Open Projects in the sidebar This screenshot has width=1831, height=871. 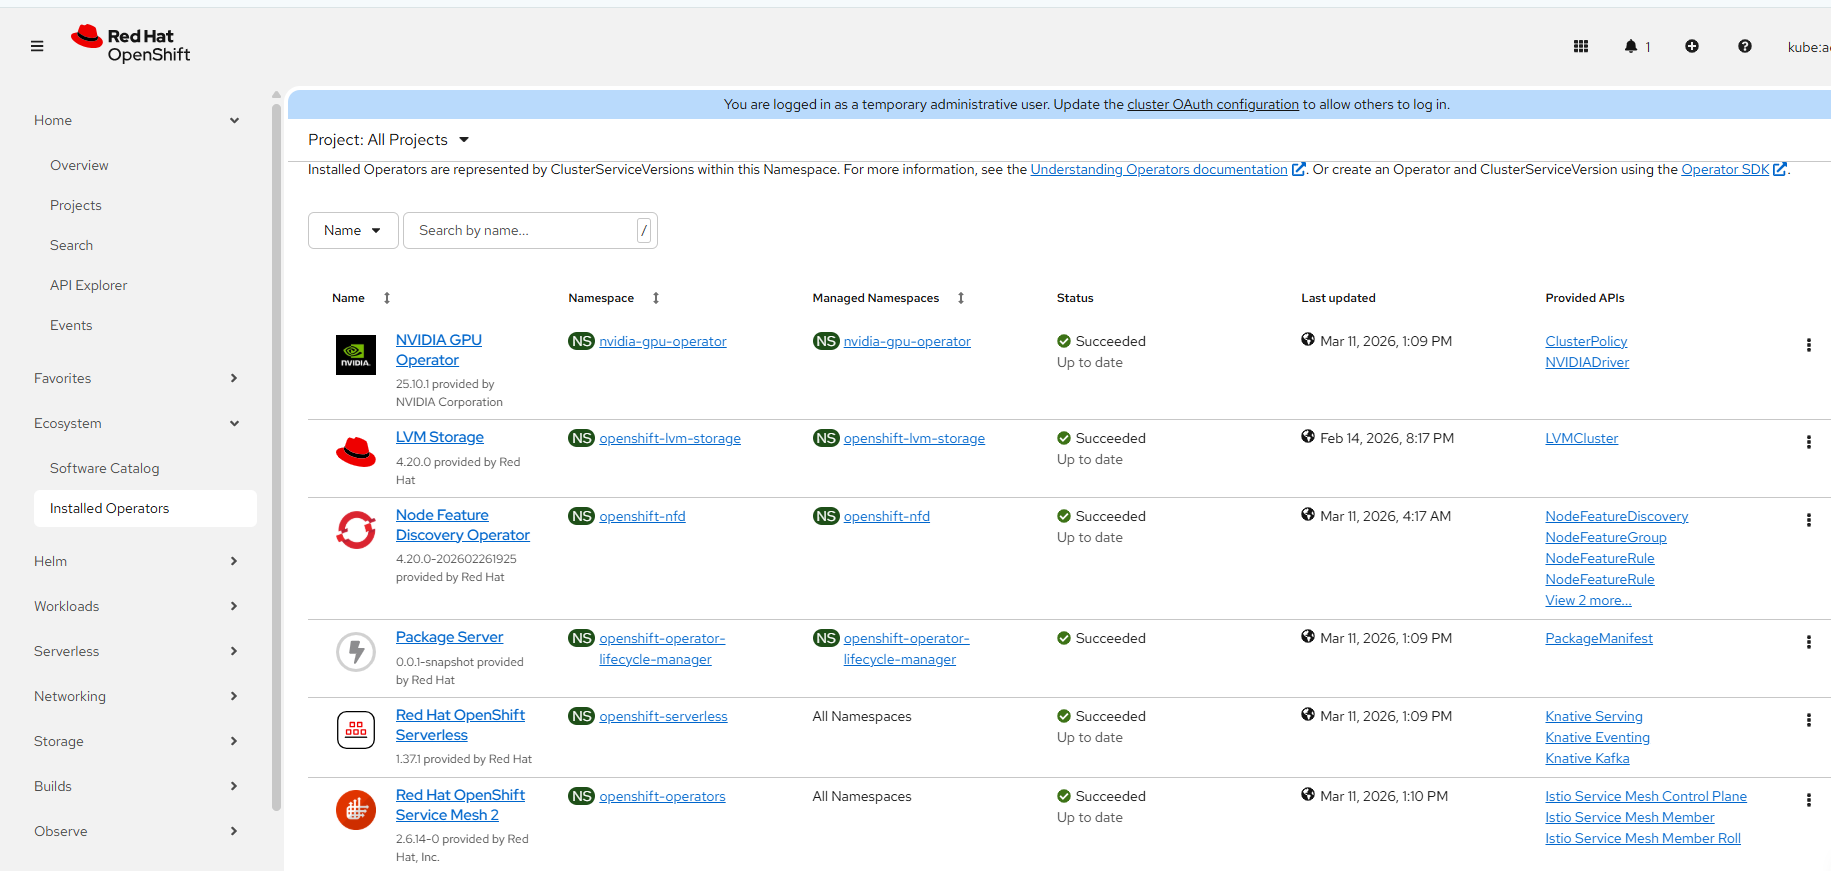click(x=76, y=205)
